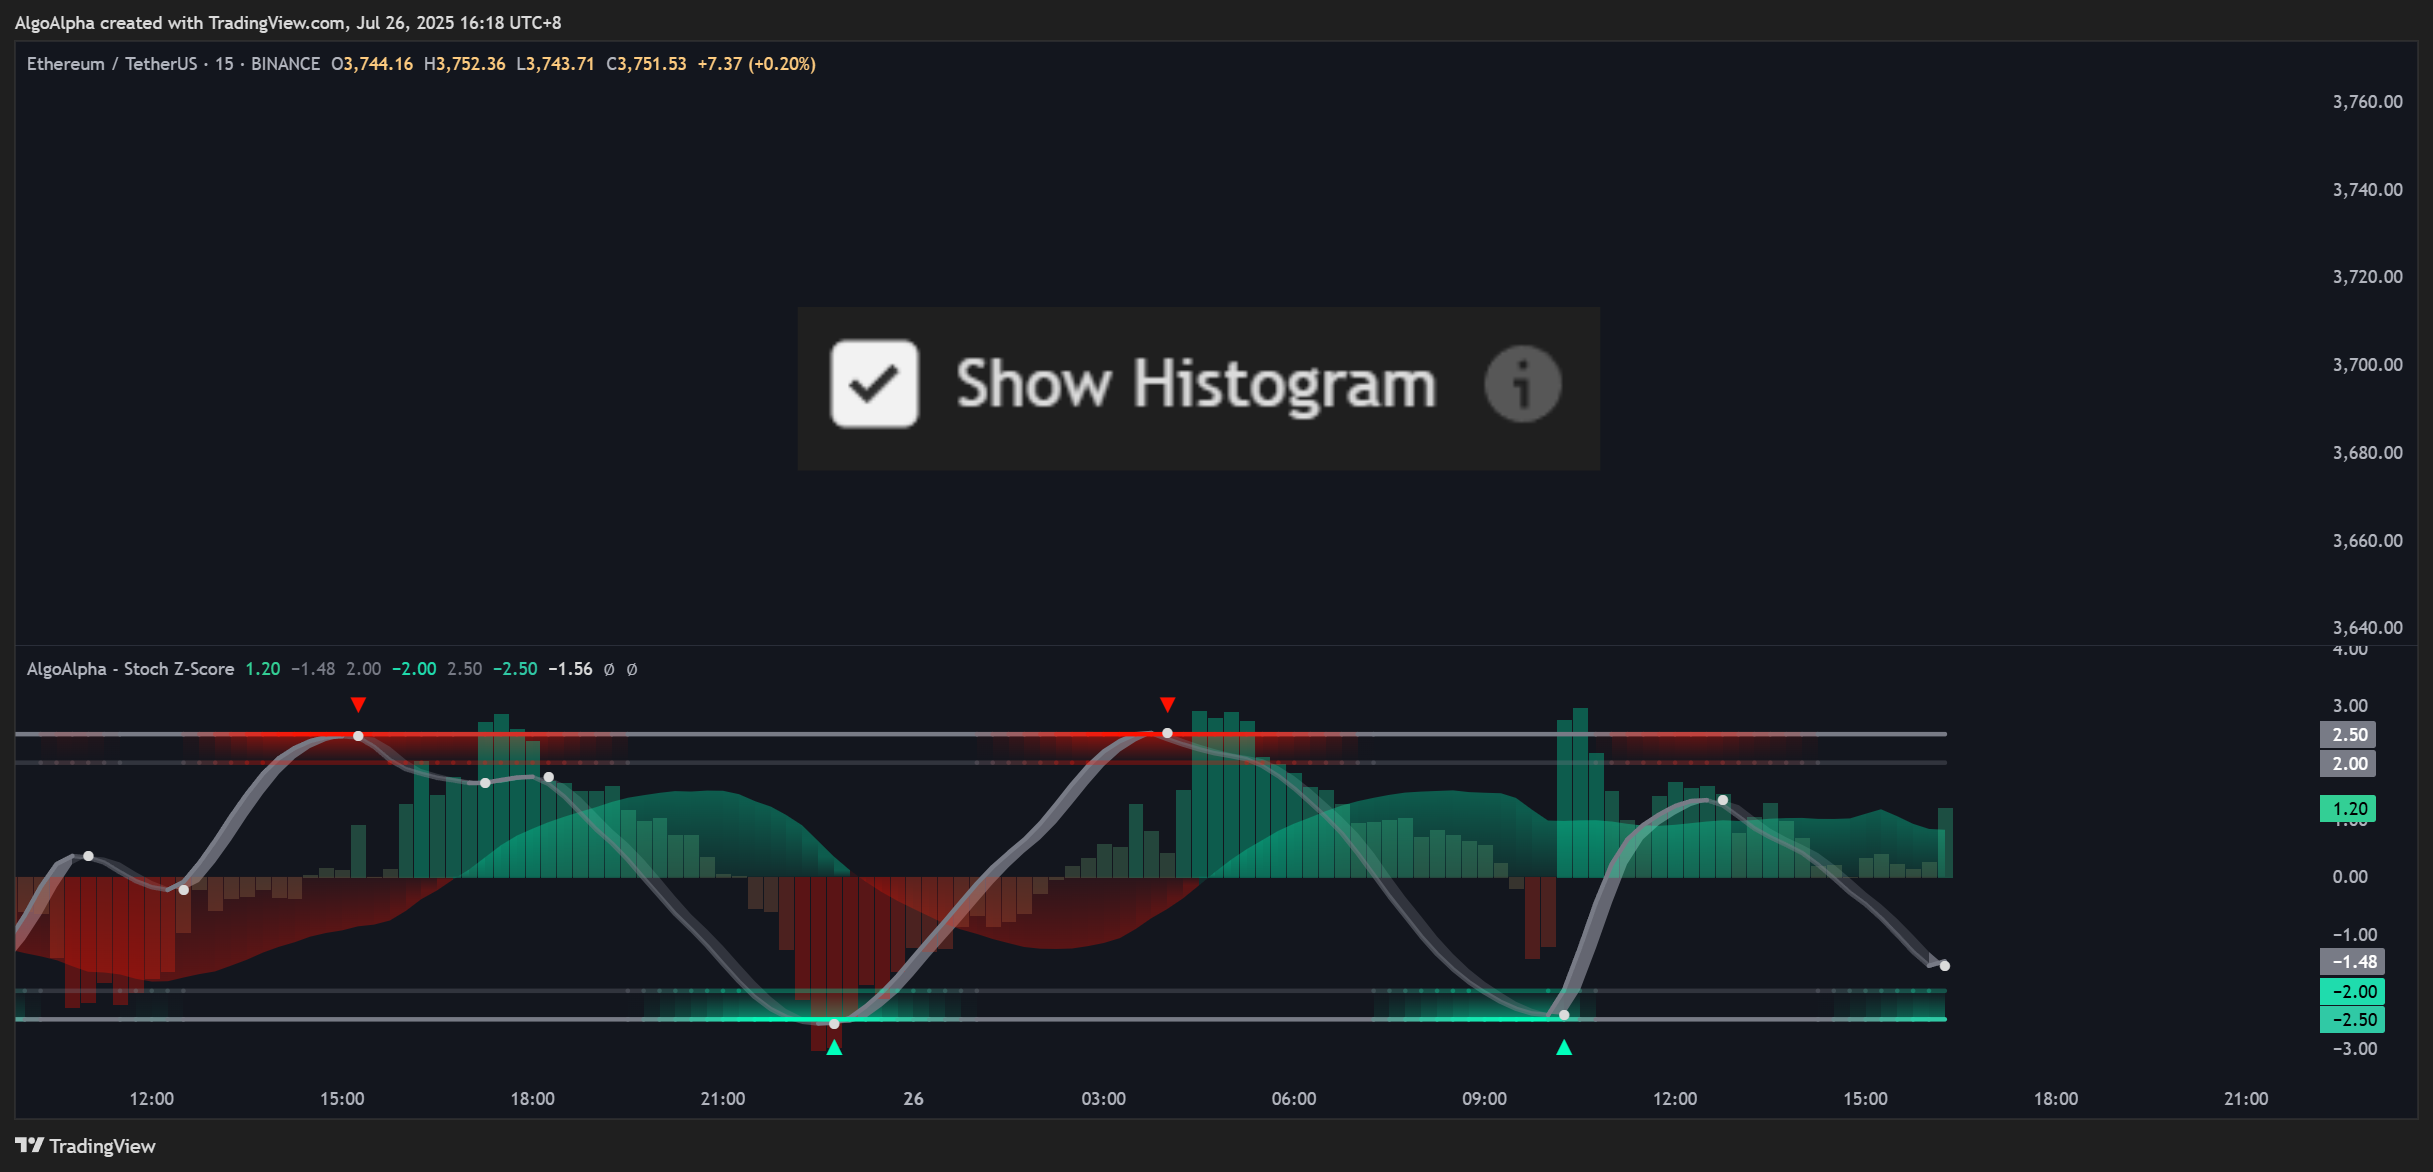The height and width of the screenshot is (1172, 2433).
Task: Click the 26 date label on time axis
Action: point(913,1099)
